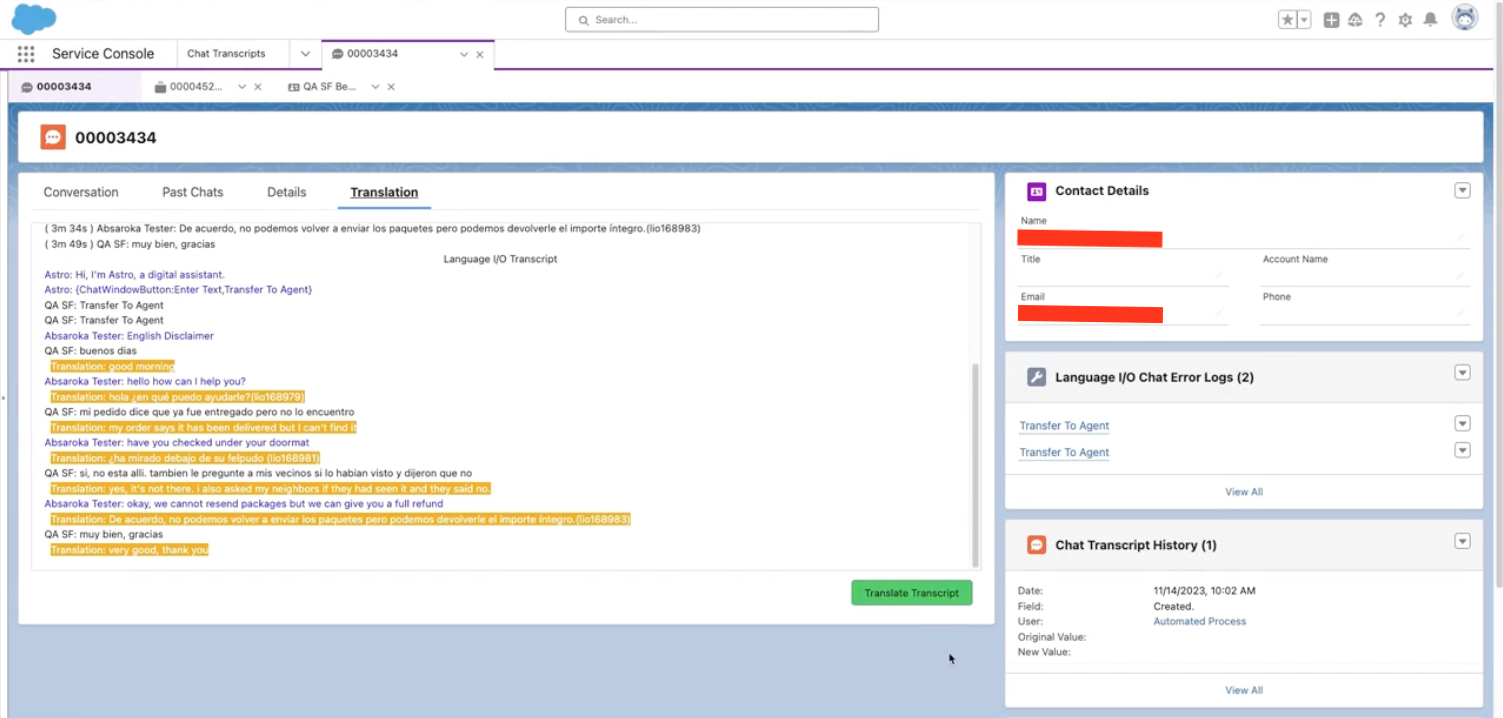Open the Contact Details card dropdown menu
Image resolution: width=1503 pixels, height=718 pixels.
click(x=1462, y=190)
